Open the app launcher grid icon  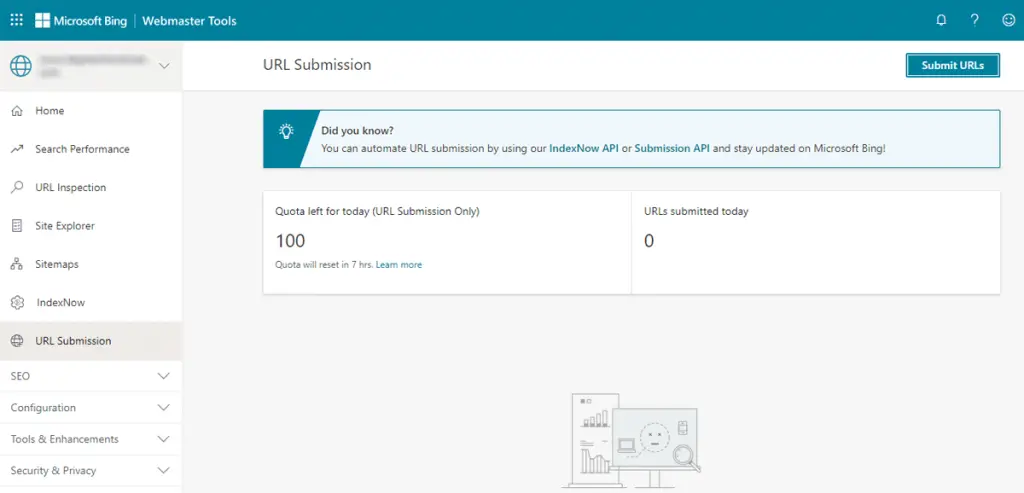17,20
